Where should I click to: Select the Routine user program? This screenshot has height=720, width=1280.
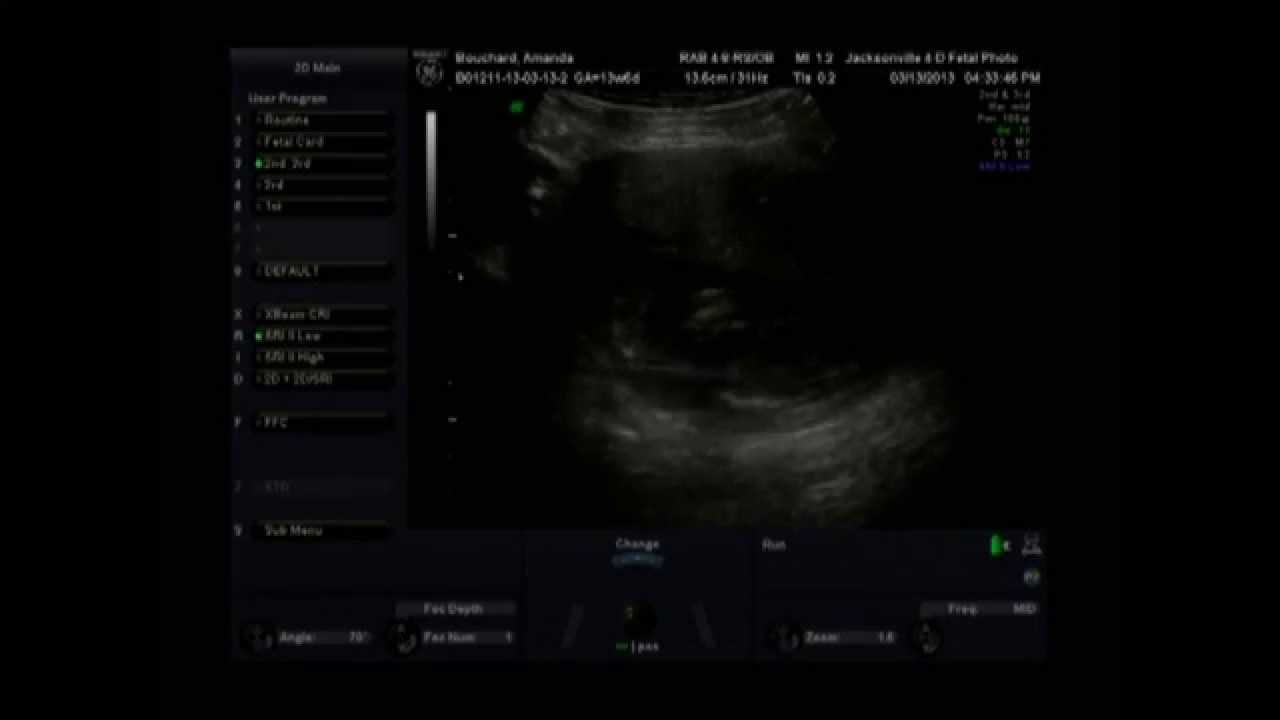point(322,120)
